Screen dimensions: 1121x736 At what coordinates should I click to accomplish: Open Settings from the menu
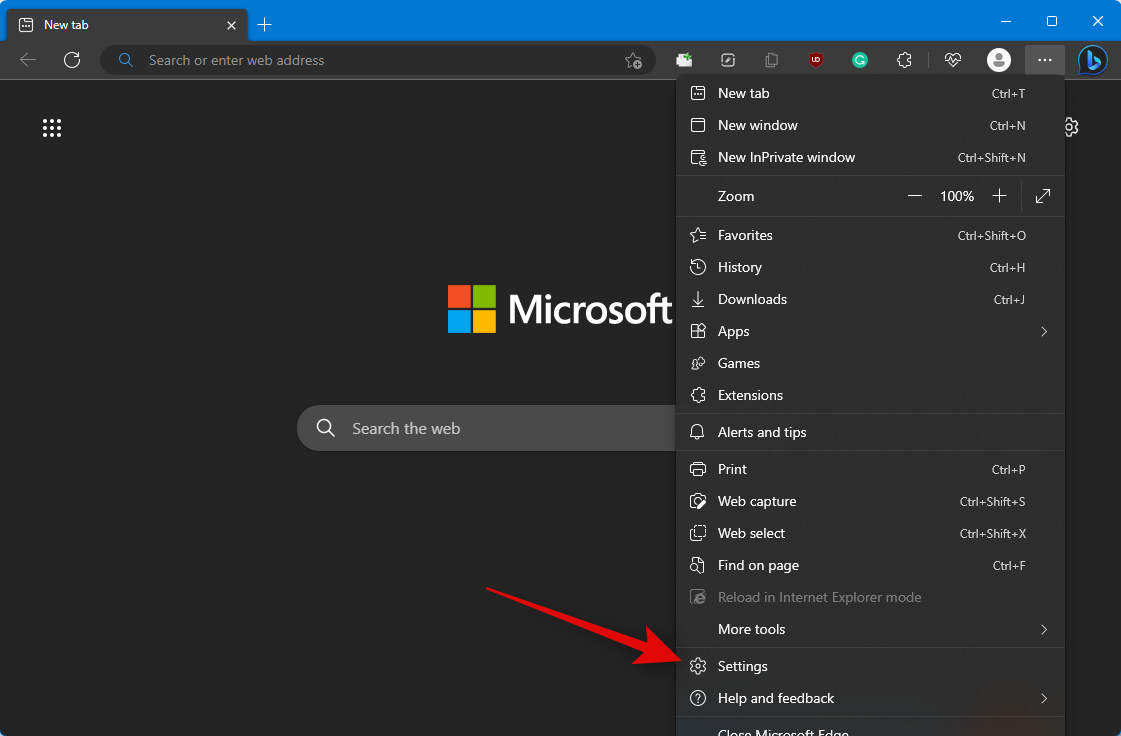coord(743,666)
